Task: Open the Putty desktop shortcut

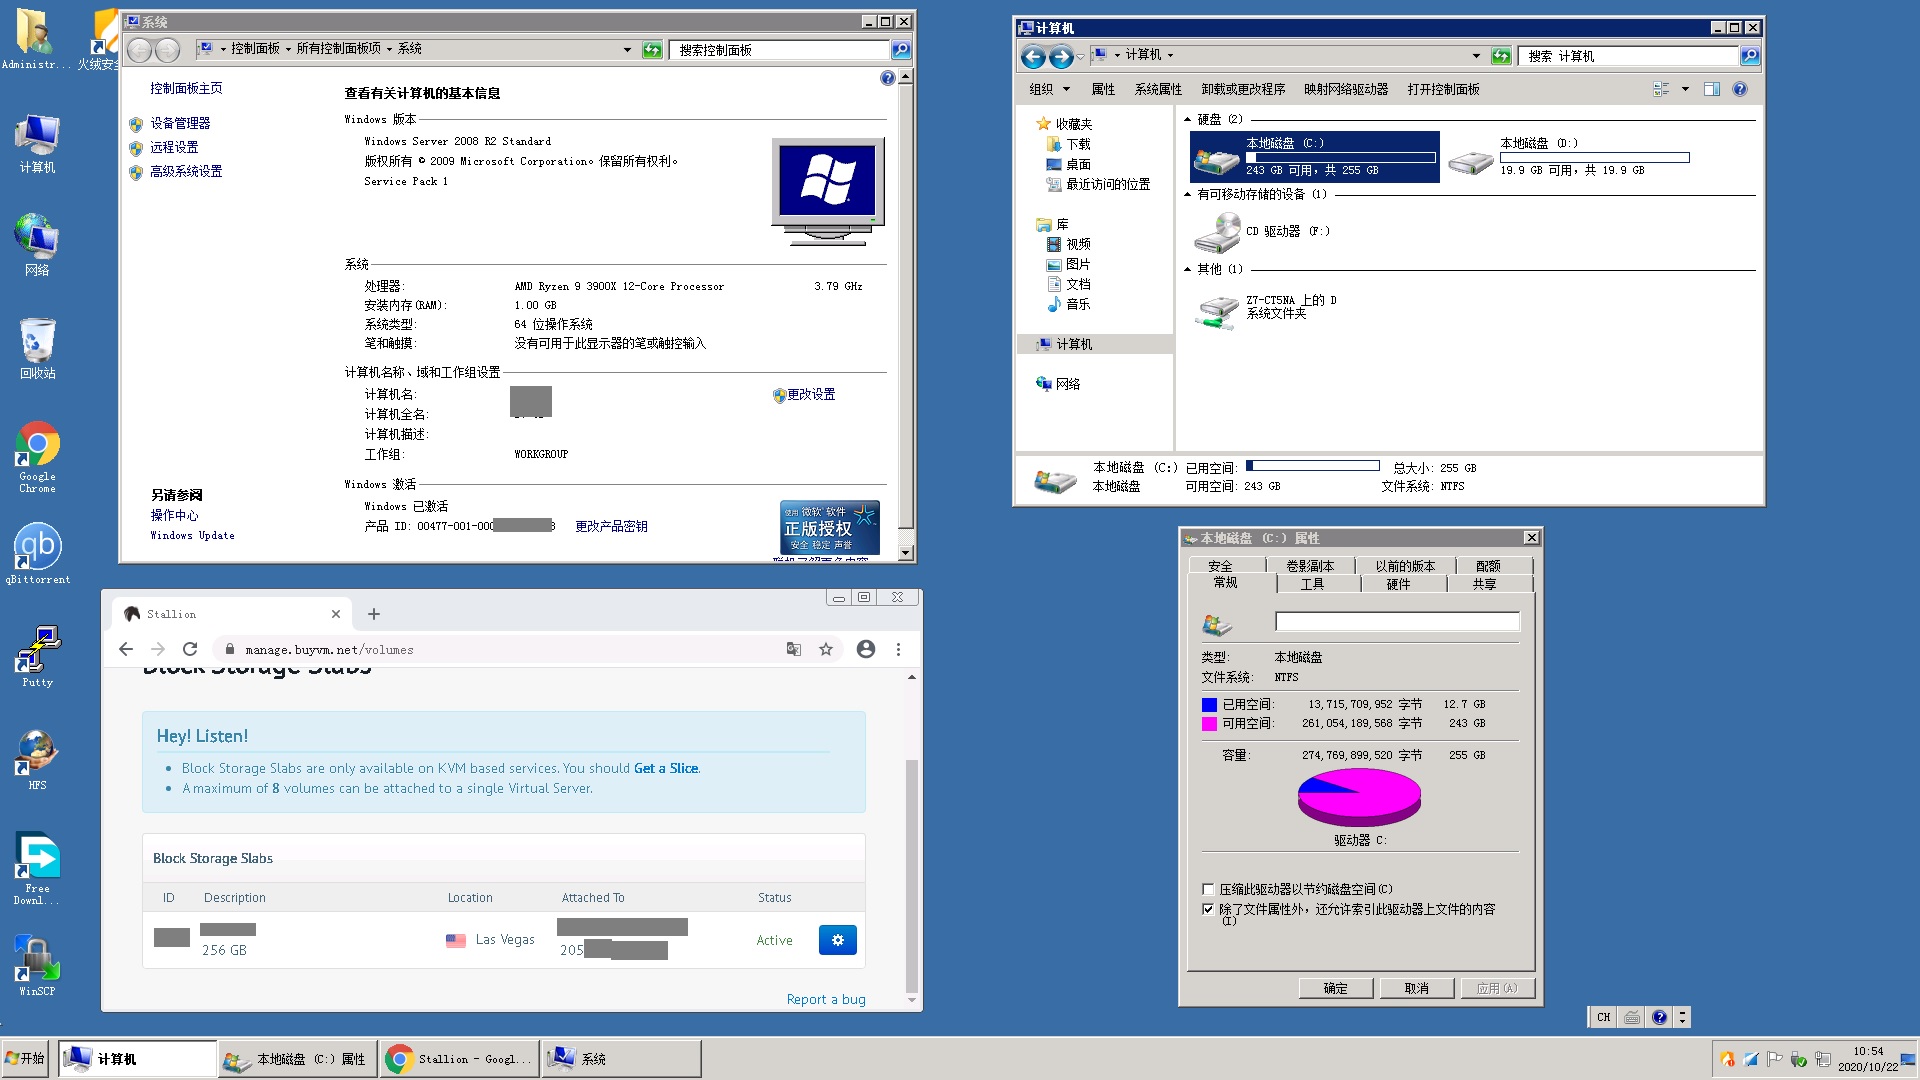Action: [x=37, y=656]
